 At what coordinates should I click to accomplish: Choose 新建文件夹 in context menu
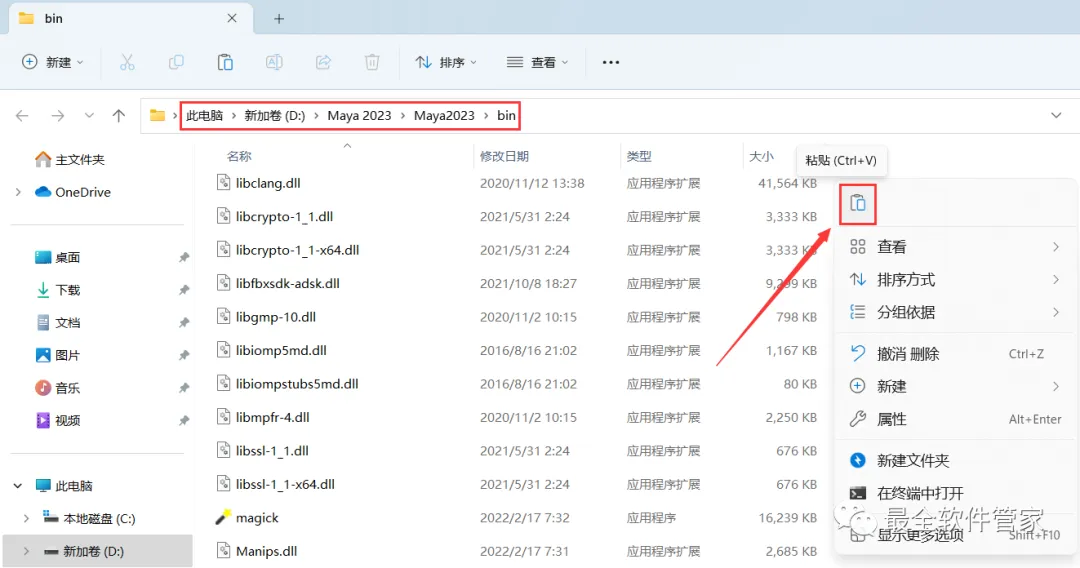(x=955, y=461)
